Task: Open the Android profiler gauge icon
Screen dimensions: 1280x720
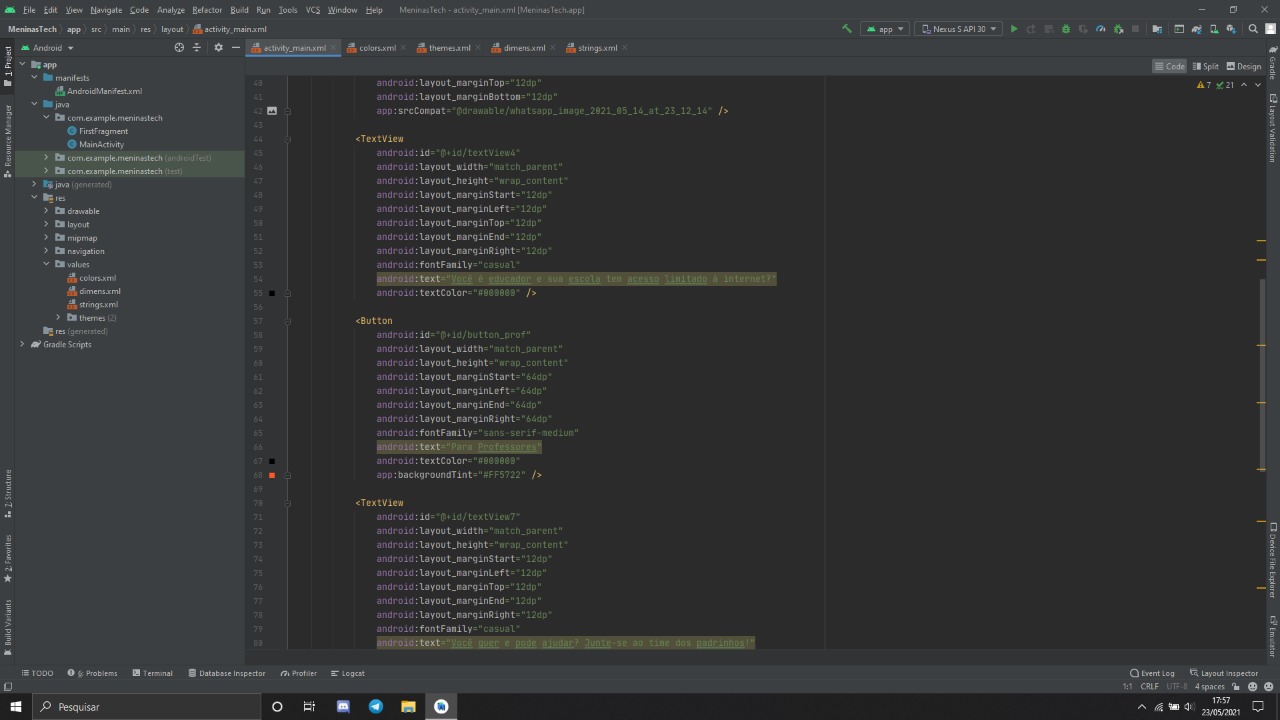Action: (1100, 29)
